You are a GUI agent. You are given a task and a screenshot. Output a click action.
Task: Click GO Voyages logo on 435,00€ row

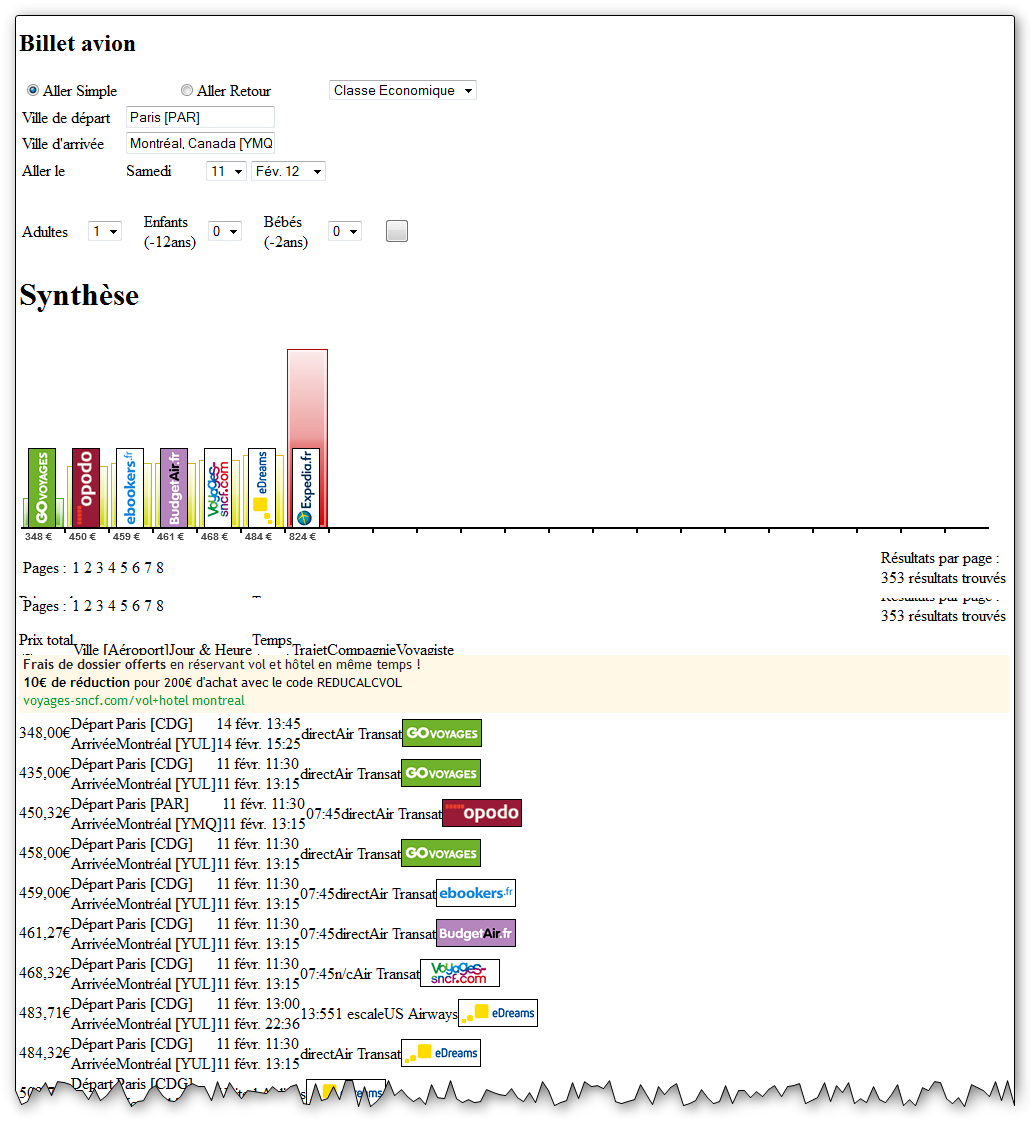(x=441, y=774)
